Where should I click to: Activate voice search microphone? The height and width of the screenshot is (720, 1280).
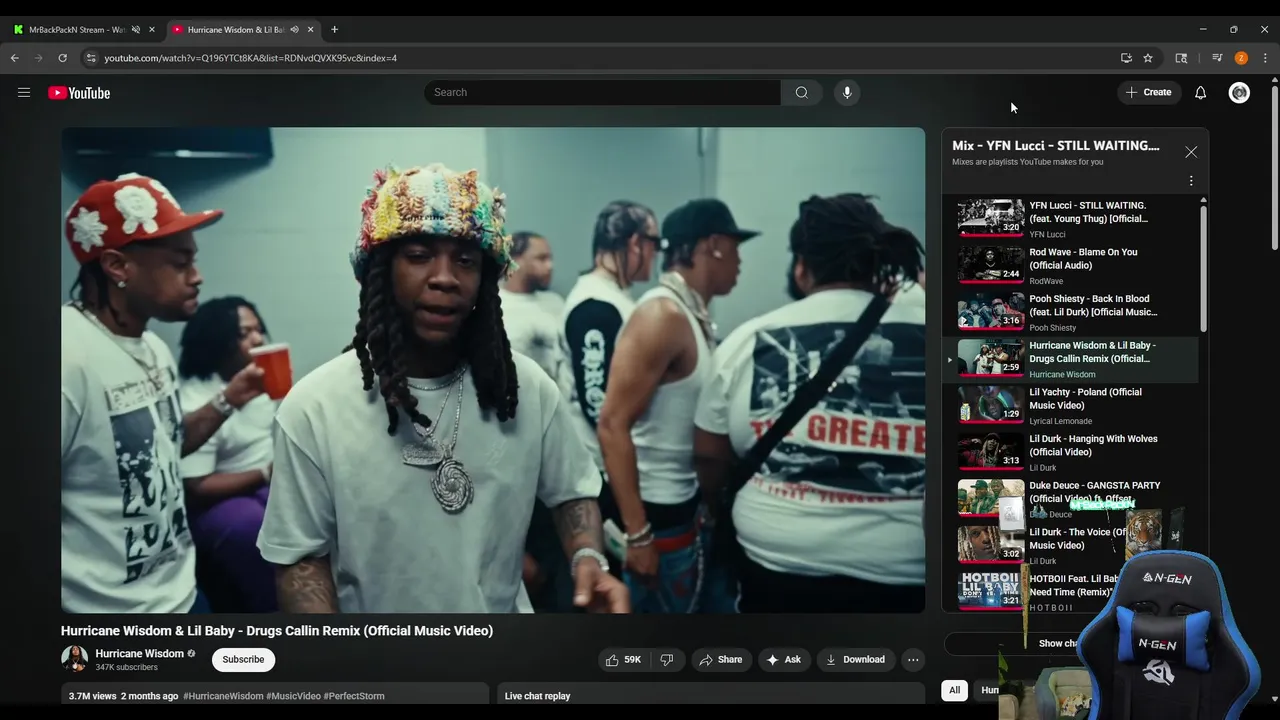[847, 92]
